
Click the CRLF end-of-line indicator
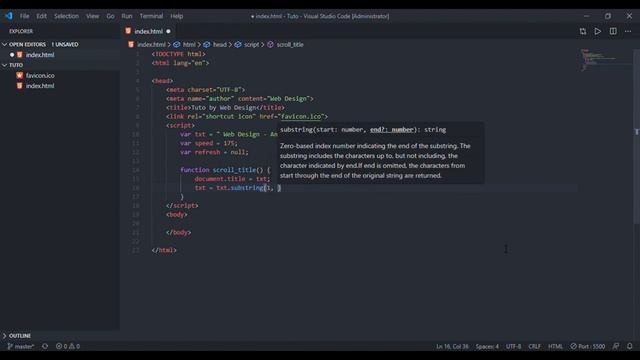click(x=534, y=346)
